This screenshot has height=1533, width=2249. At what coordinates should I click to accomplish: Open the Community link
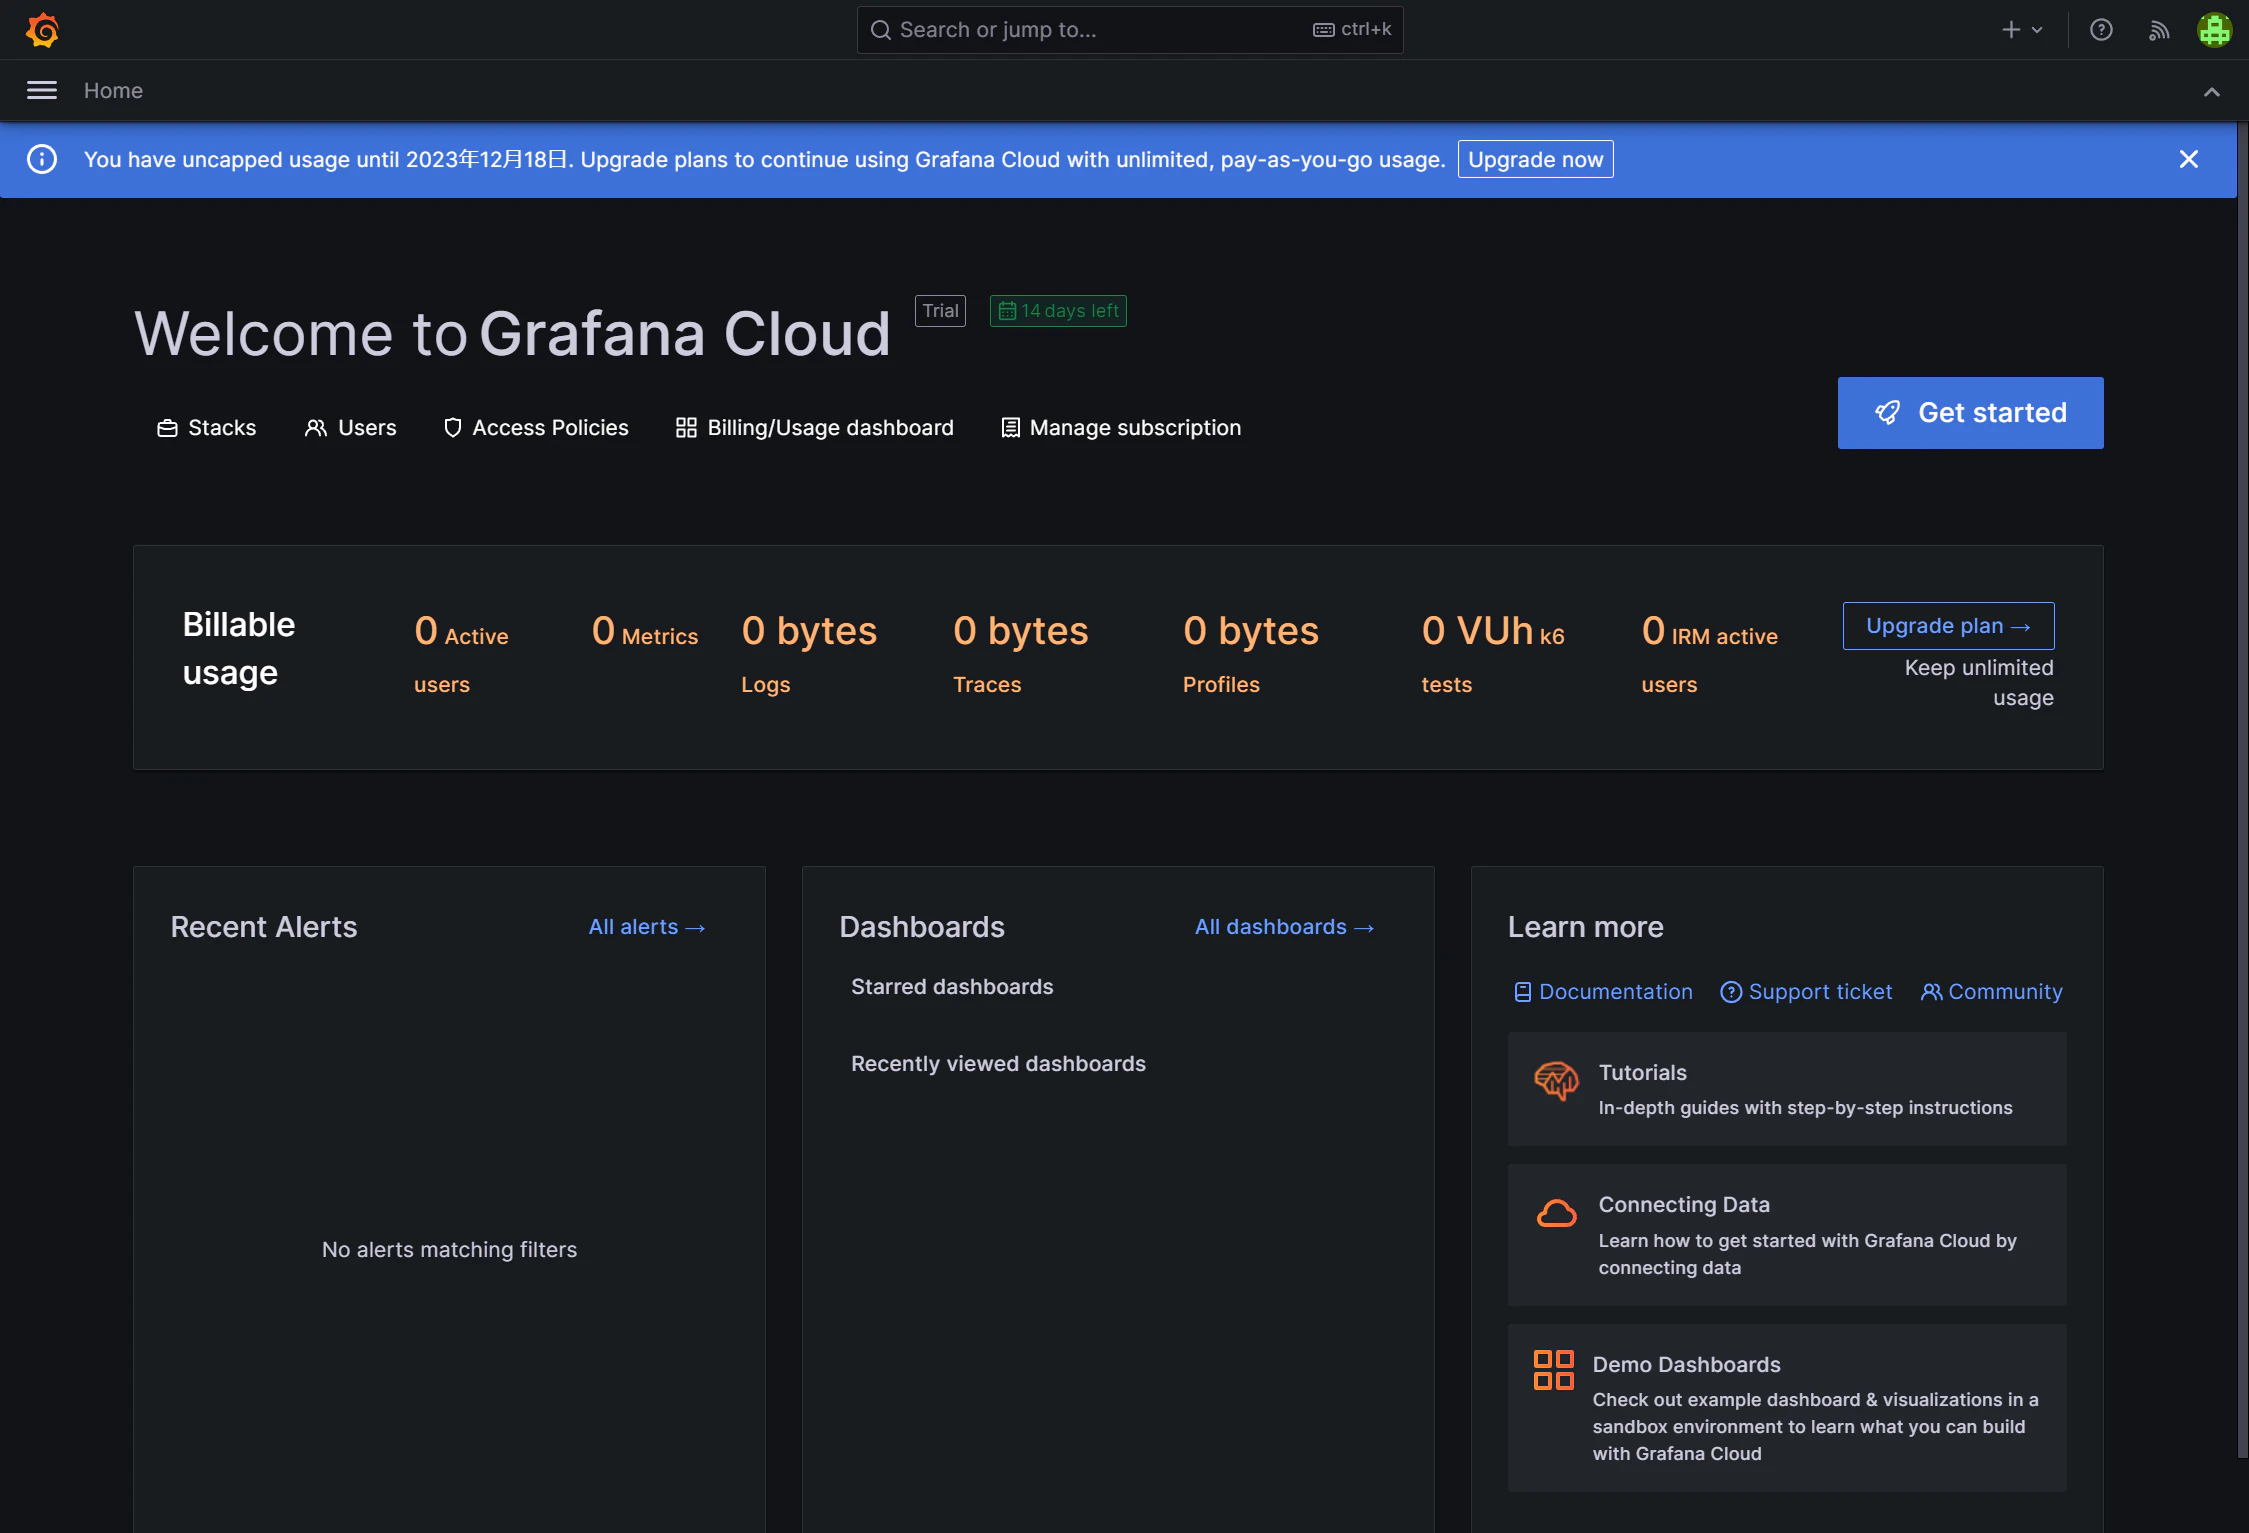(x=1991, y=992)
